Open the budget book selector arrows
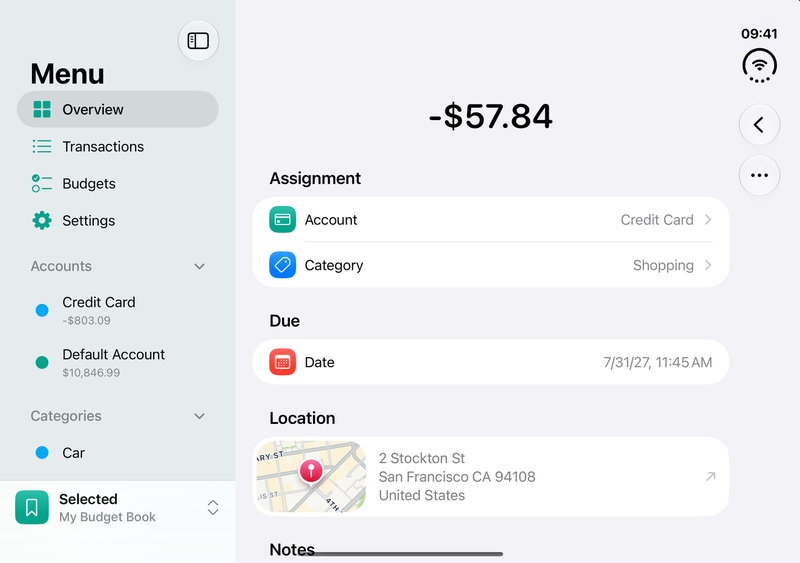 pos(213,507)
